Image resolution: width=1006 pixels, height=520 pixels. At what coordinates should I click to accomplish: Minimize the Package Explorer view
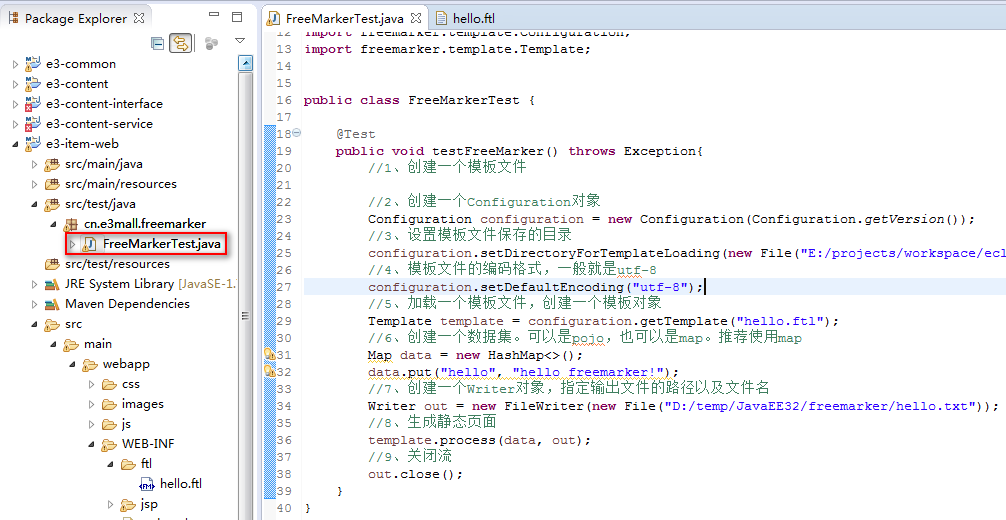tap(214, 15)
